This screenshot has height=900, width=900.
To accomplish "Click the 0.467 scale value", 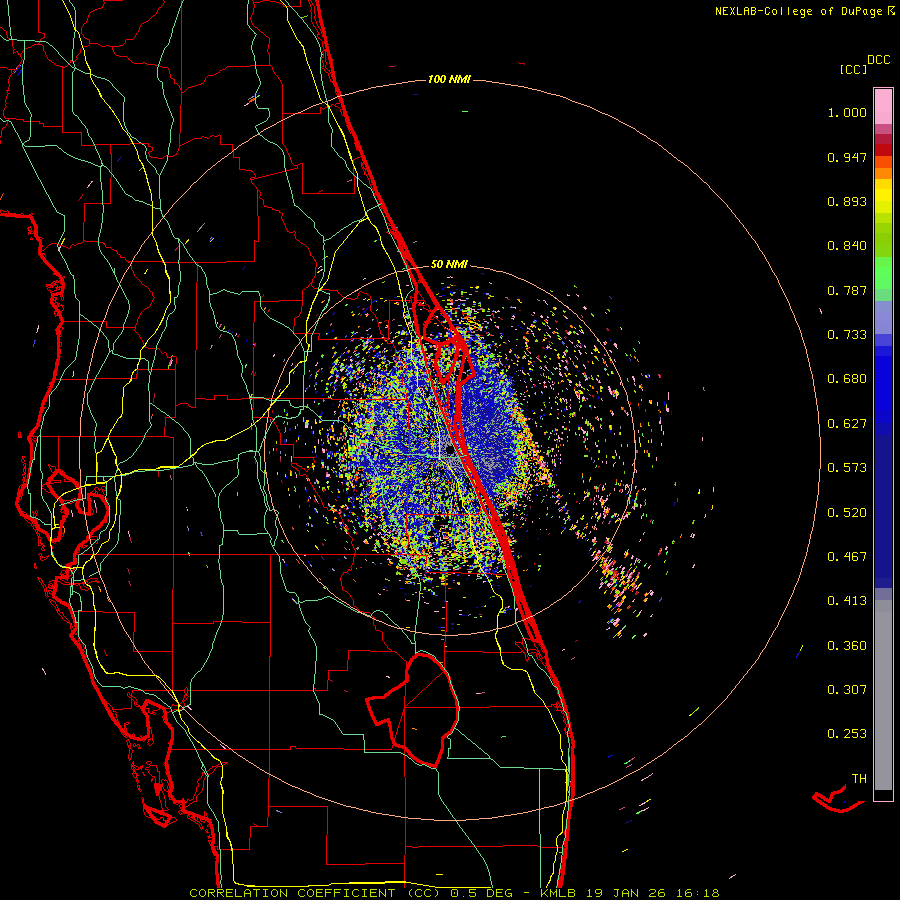I will (847, 557).
